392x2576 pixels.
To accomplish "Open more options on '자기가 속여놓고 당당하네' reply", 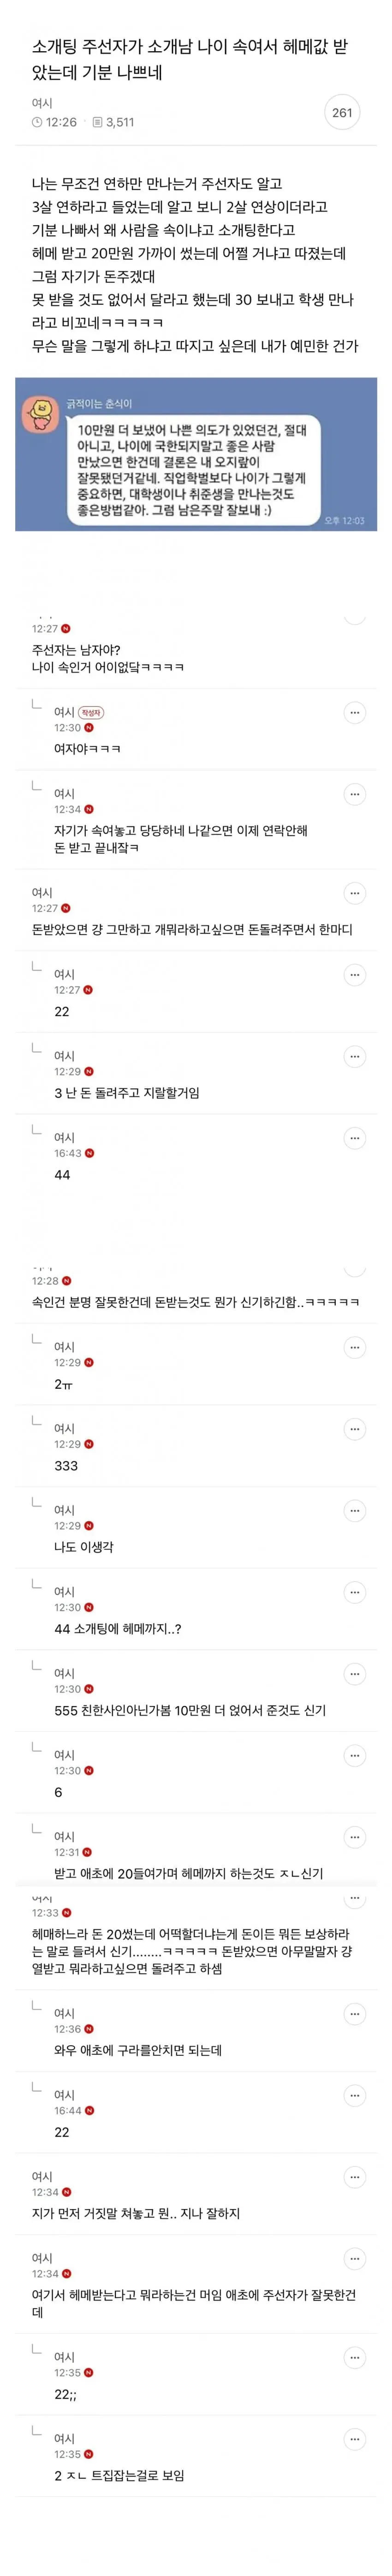I will [x=354, y=794].
